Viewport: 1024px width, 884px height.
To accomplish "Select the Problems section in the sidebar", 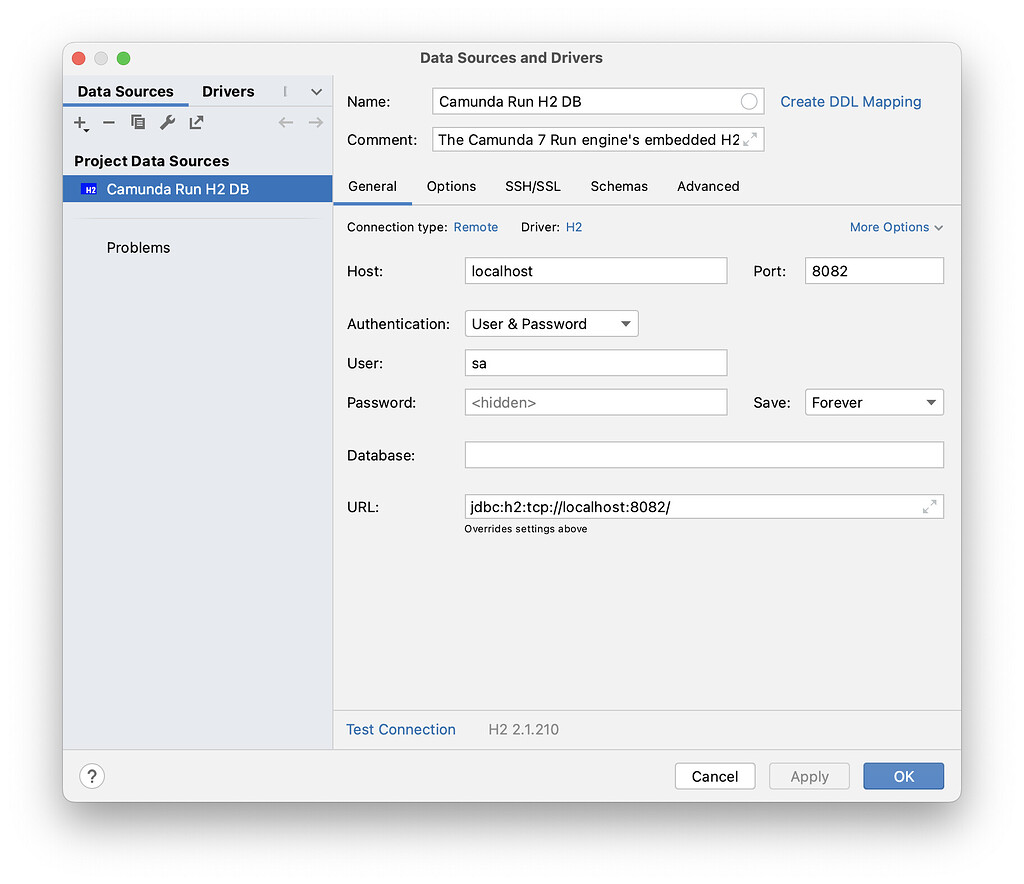I will point(138,247).
